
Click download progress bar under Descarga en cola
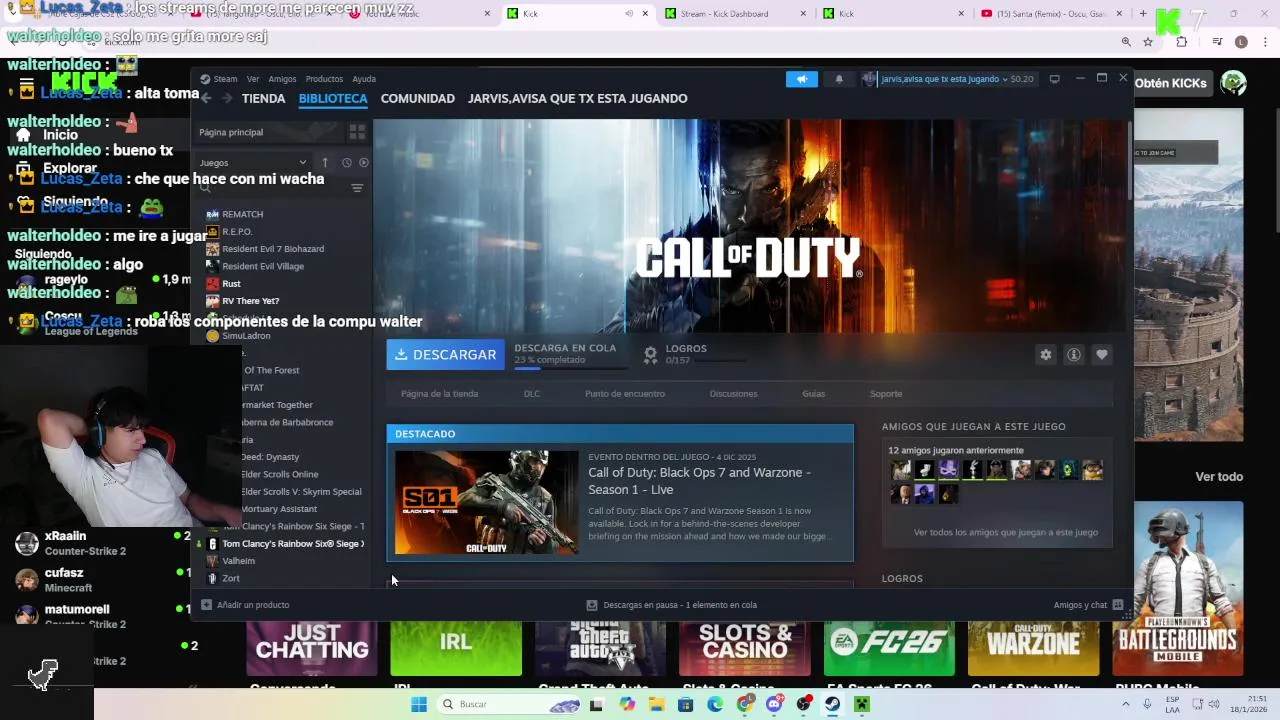(571, 368)
